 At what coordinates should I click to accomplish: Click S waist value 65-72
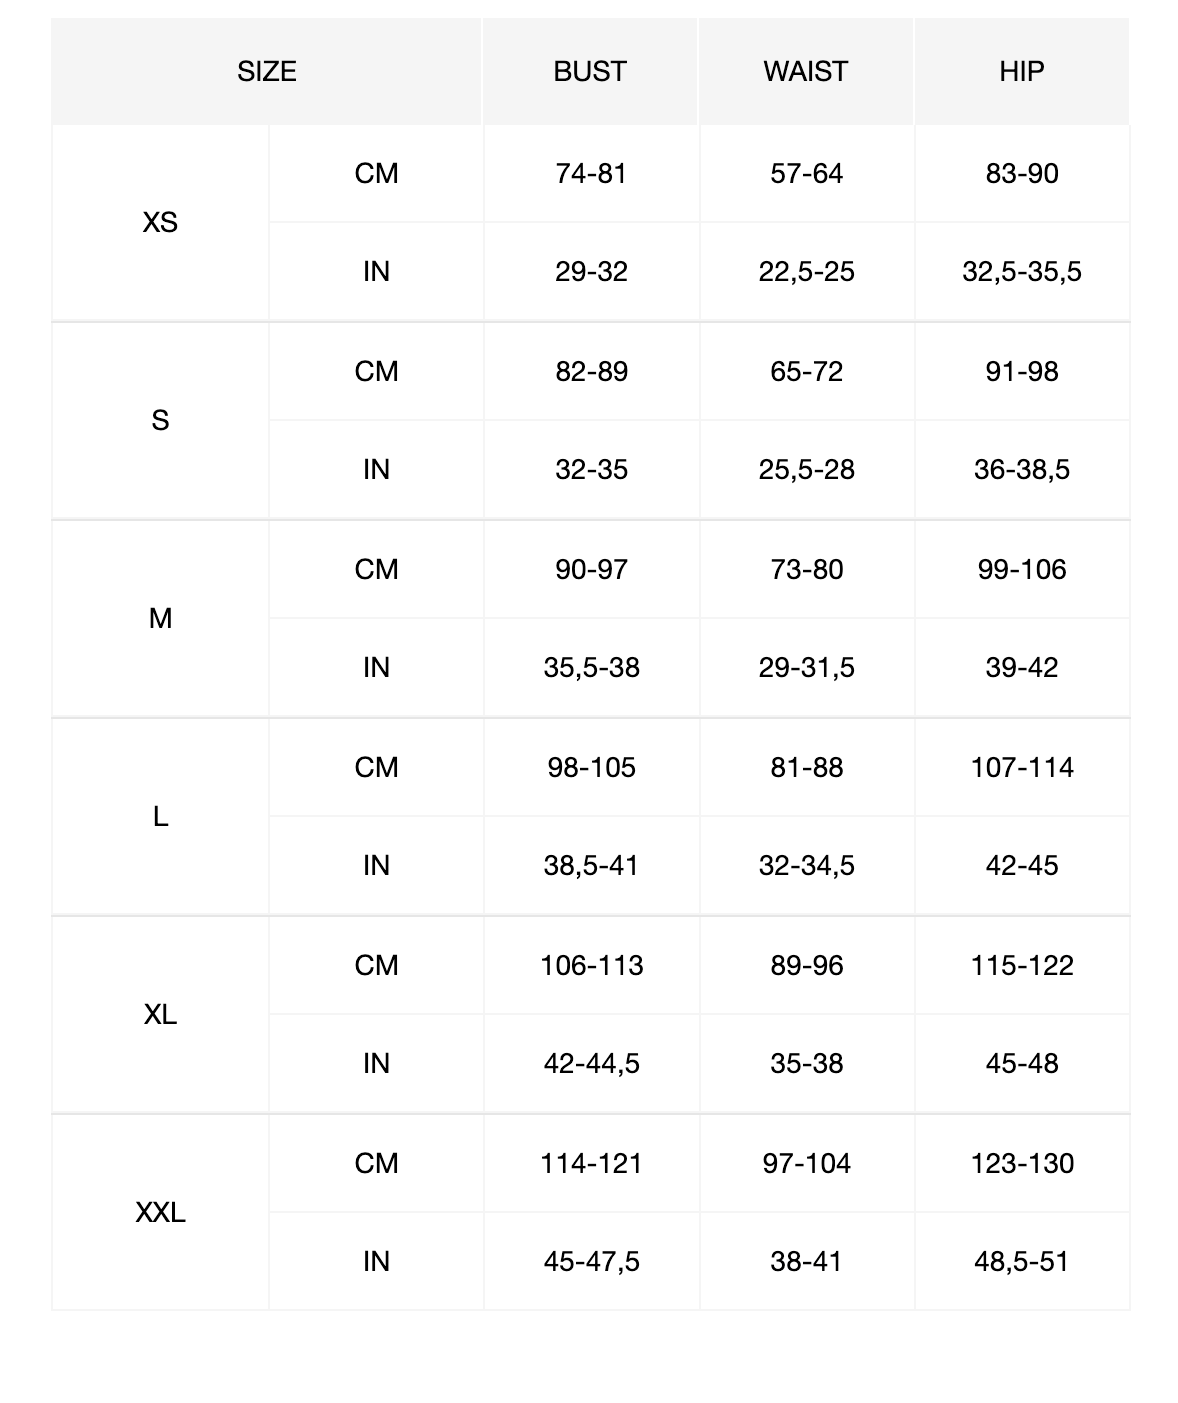click(x=807, y=372)
